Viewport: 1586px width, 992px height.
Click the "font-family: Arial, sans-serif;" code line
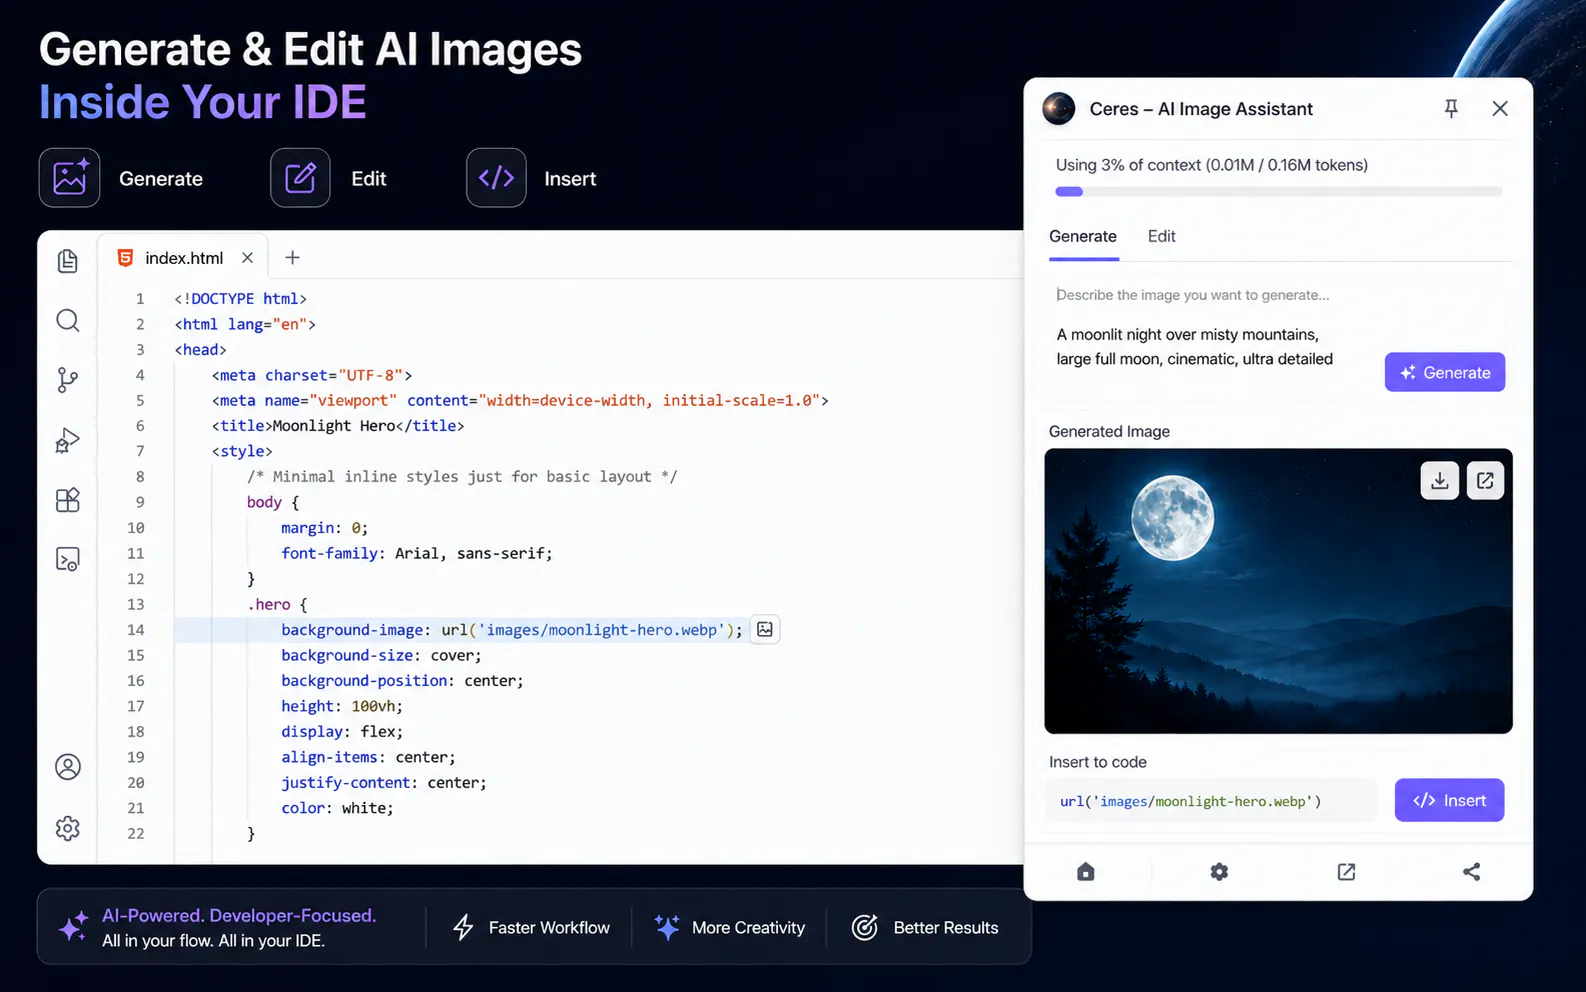coord(416,553)
